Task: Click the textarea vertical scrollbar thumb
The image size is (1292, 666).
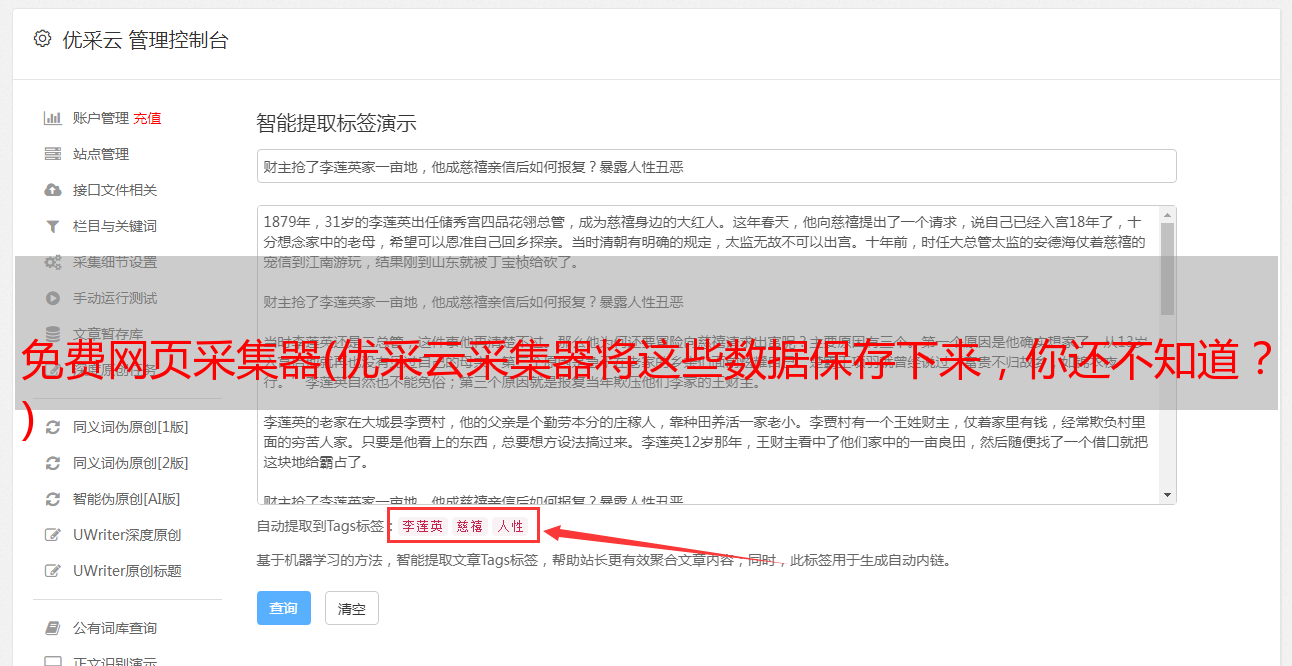Action: tap(1167, 269)
